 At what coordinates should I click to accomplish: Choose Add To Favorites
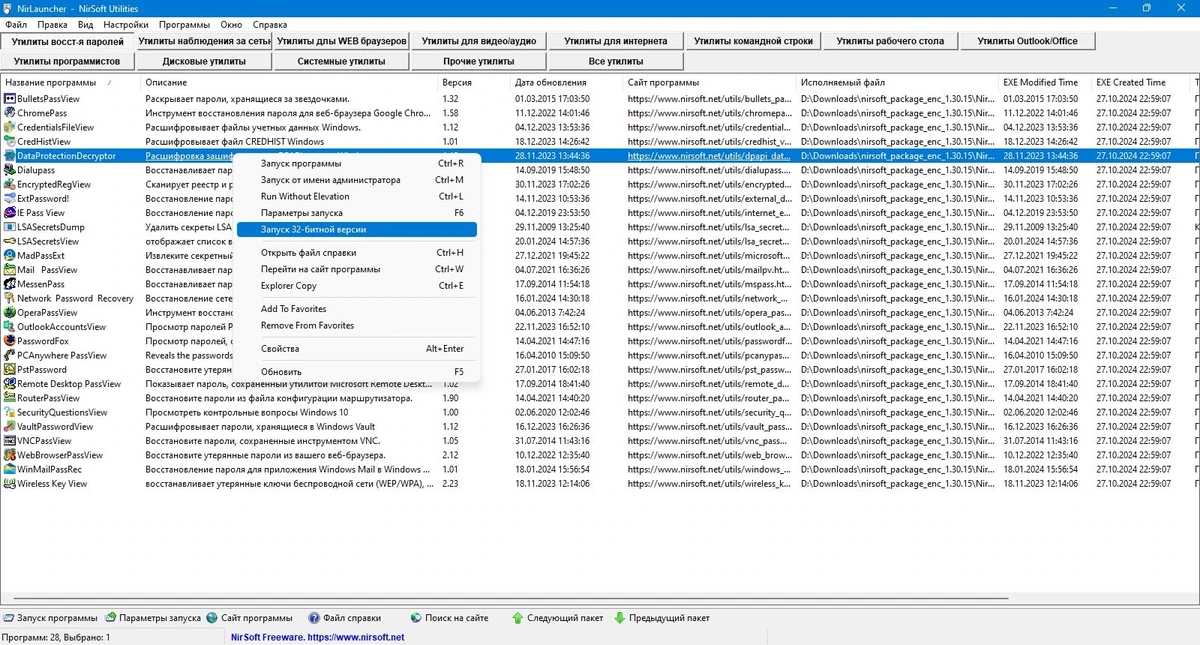357,309
